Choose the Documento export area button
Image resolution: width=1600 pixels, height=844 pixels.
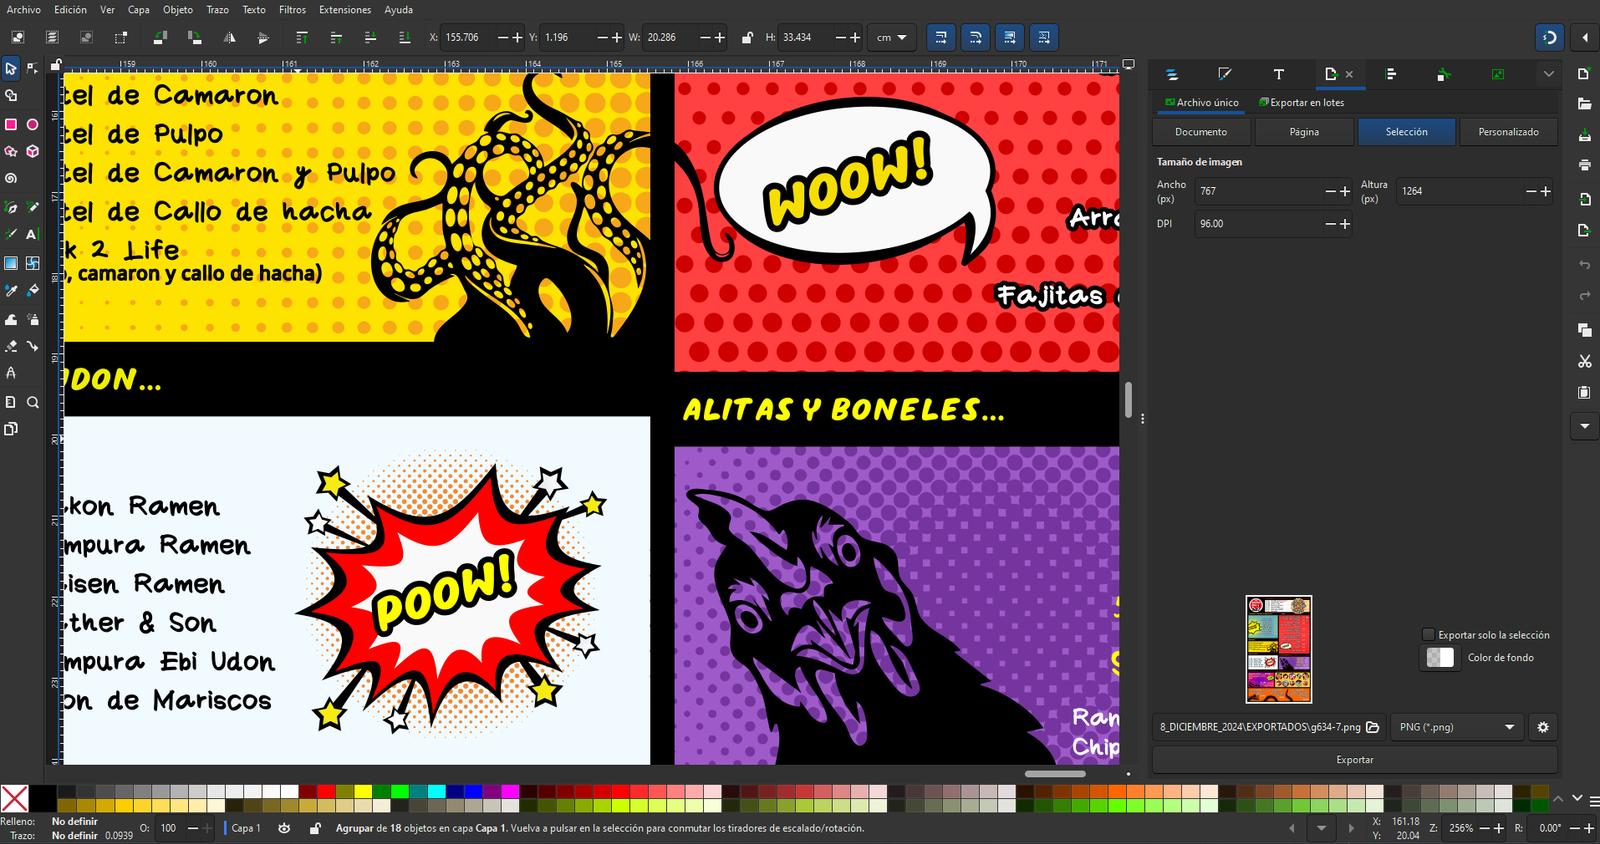[x=1201, y=132]
